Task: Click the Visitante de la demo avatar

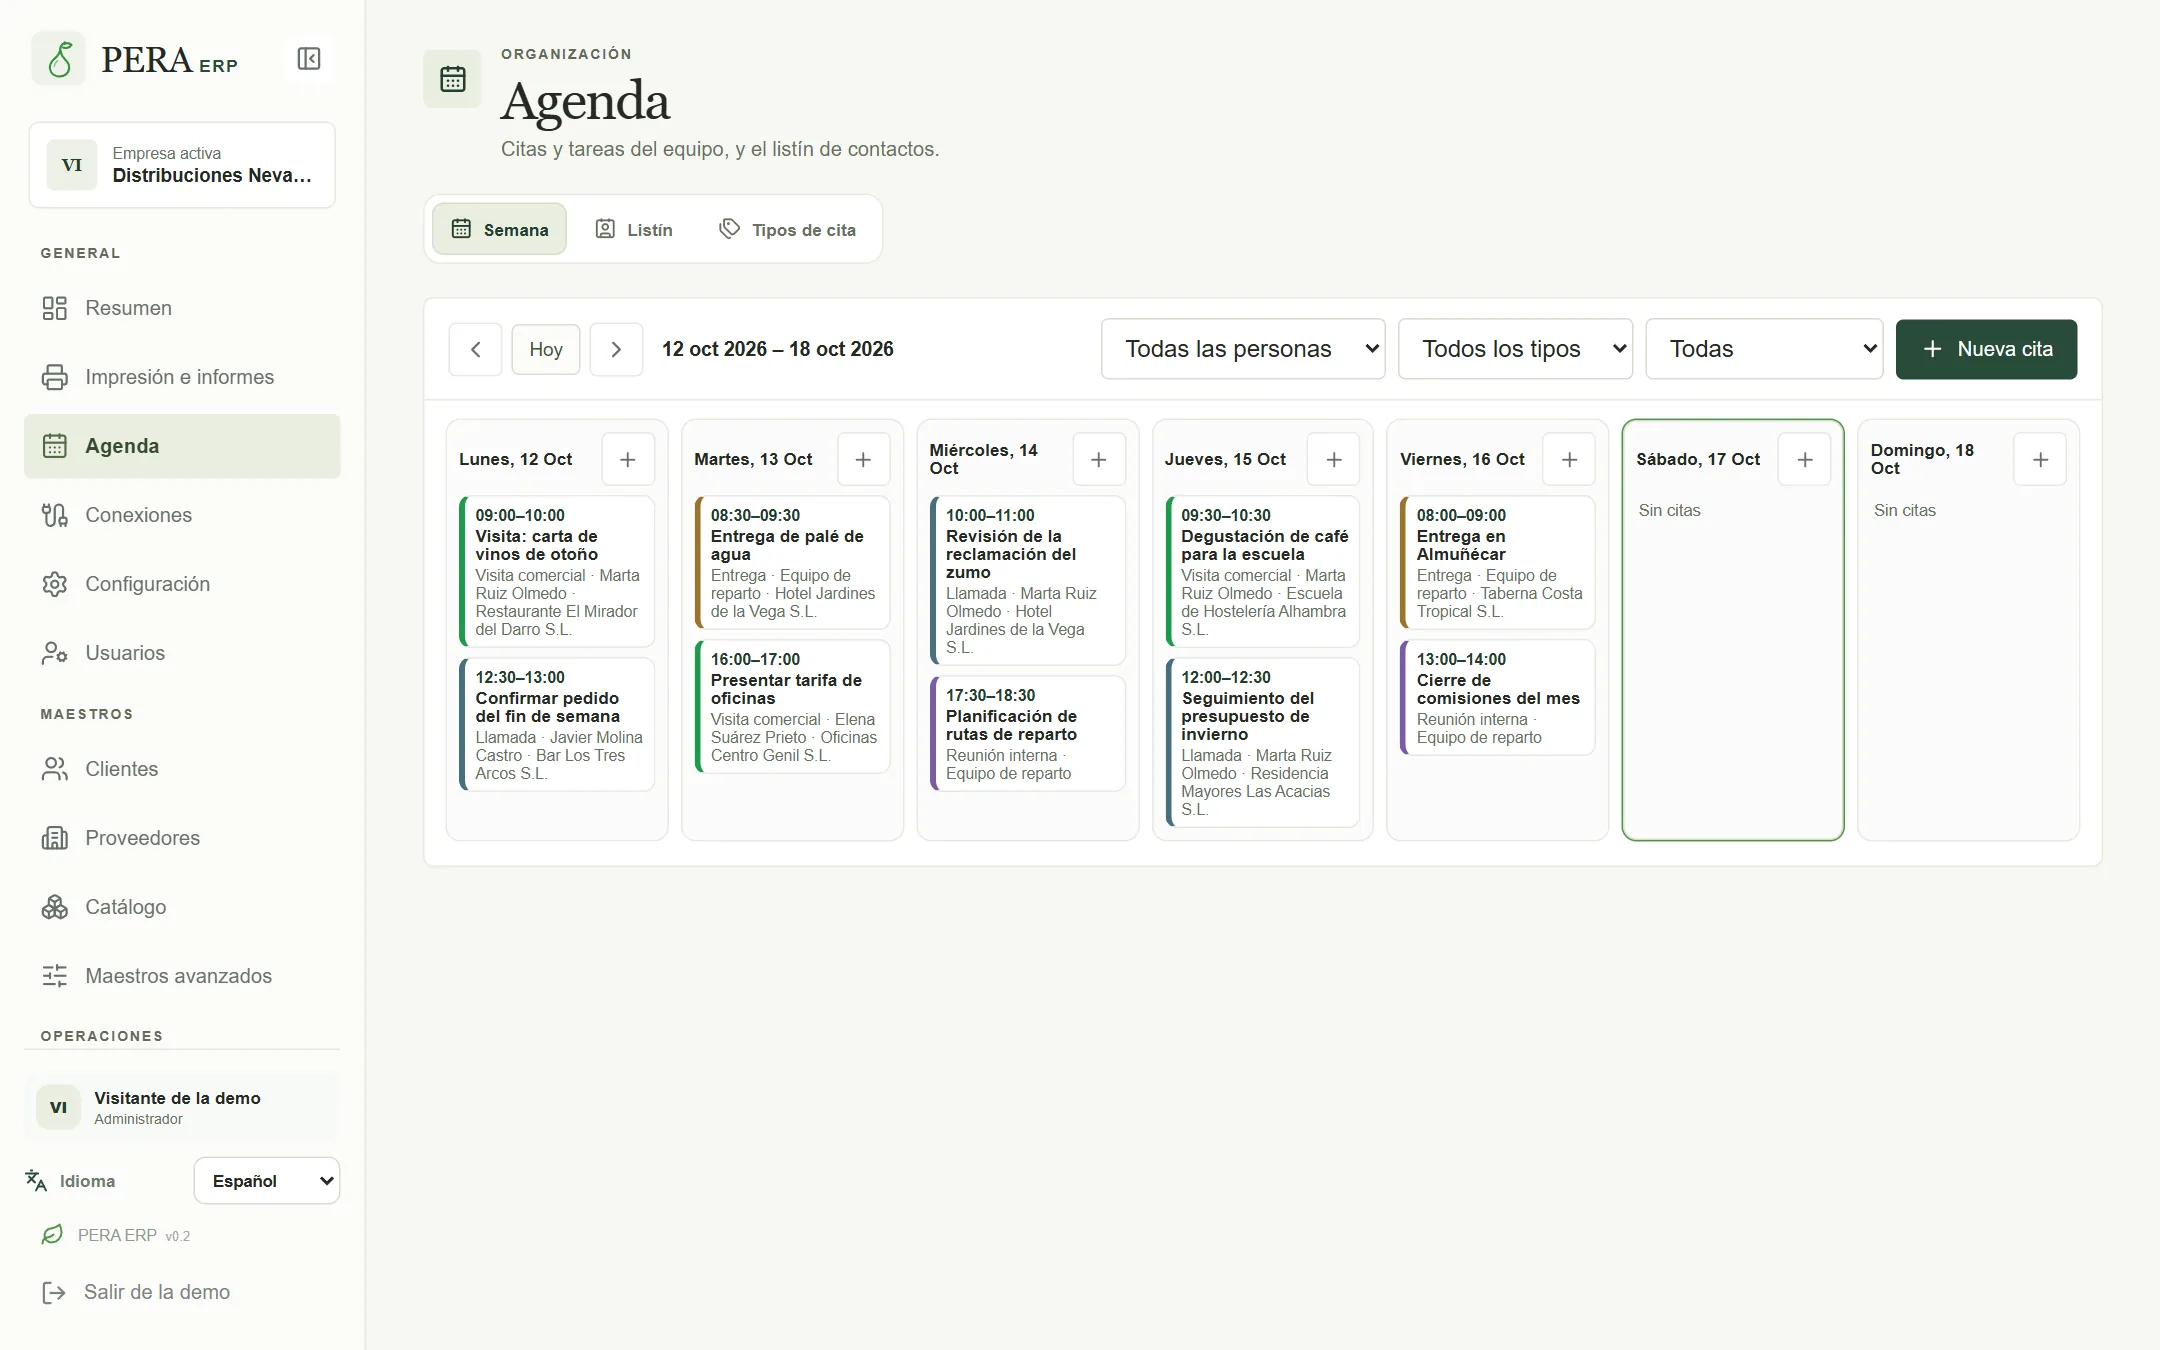Action: pyautogui.click(x=58, y=1107)
